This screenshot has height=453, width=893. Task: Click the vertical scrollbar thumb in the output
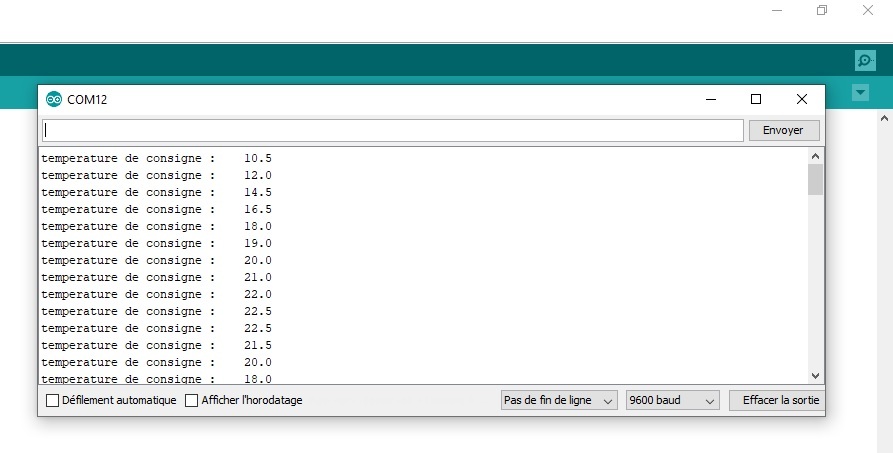point(815,180)
